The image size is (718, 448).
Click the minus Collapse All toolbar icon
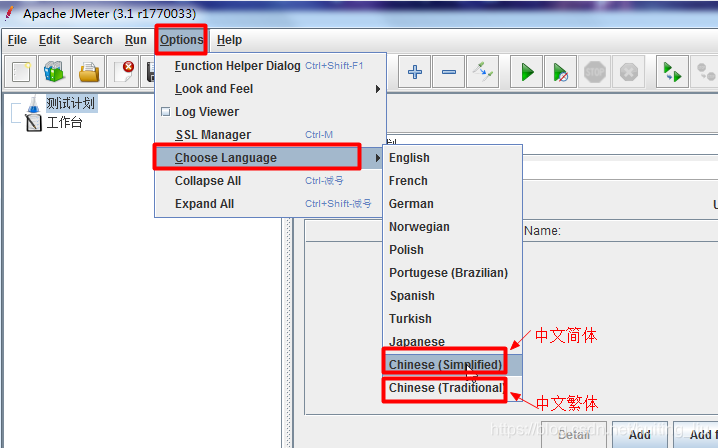click(x=449, y=72)
